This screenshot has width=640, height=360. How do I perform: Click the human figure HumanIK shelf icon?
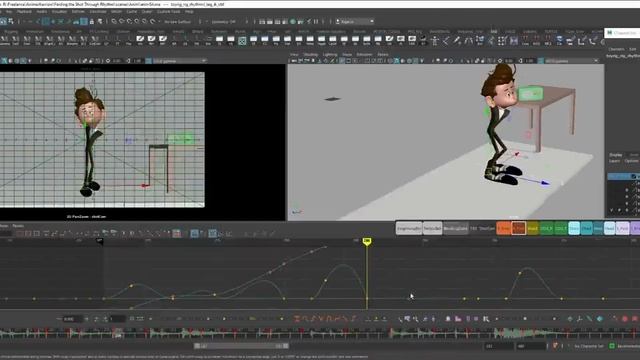(x=435, y=40)
